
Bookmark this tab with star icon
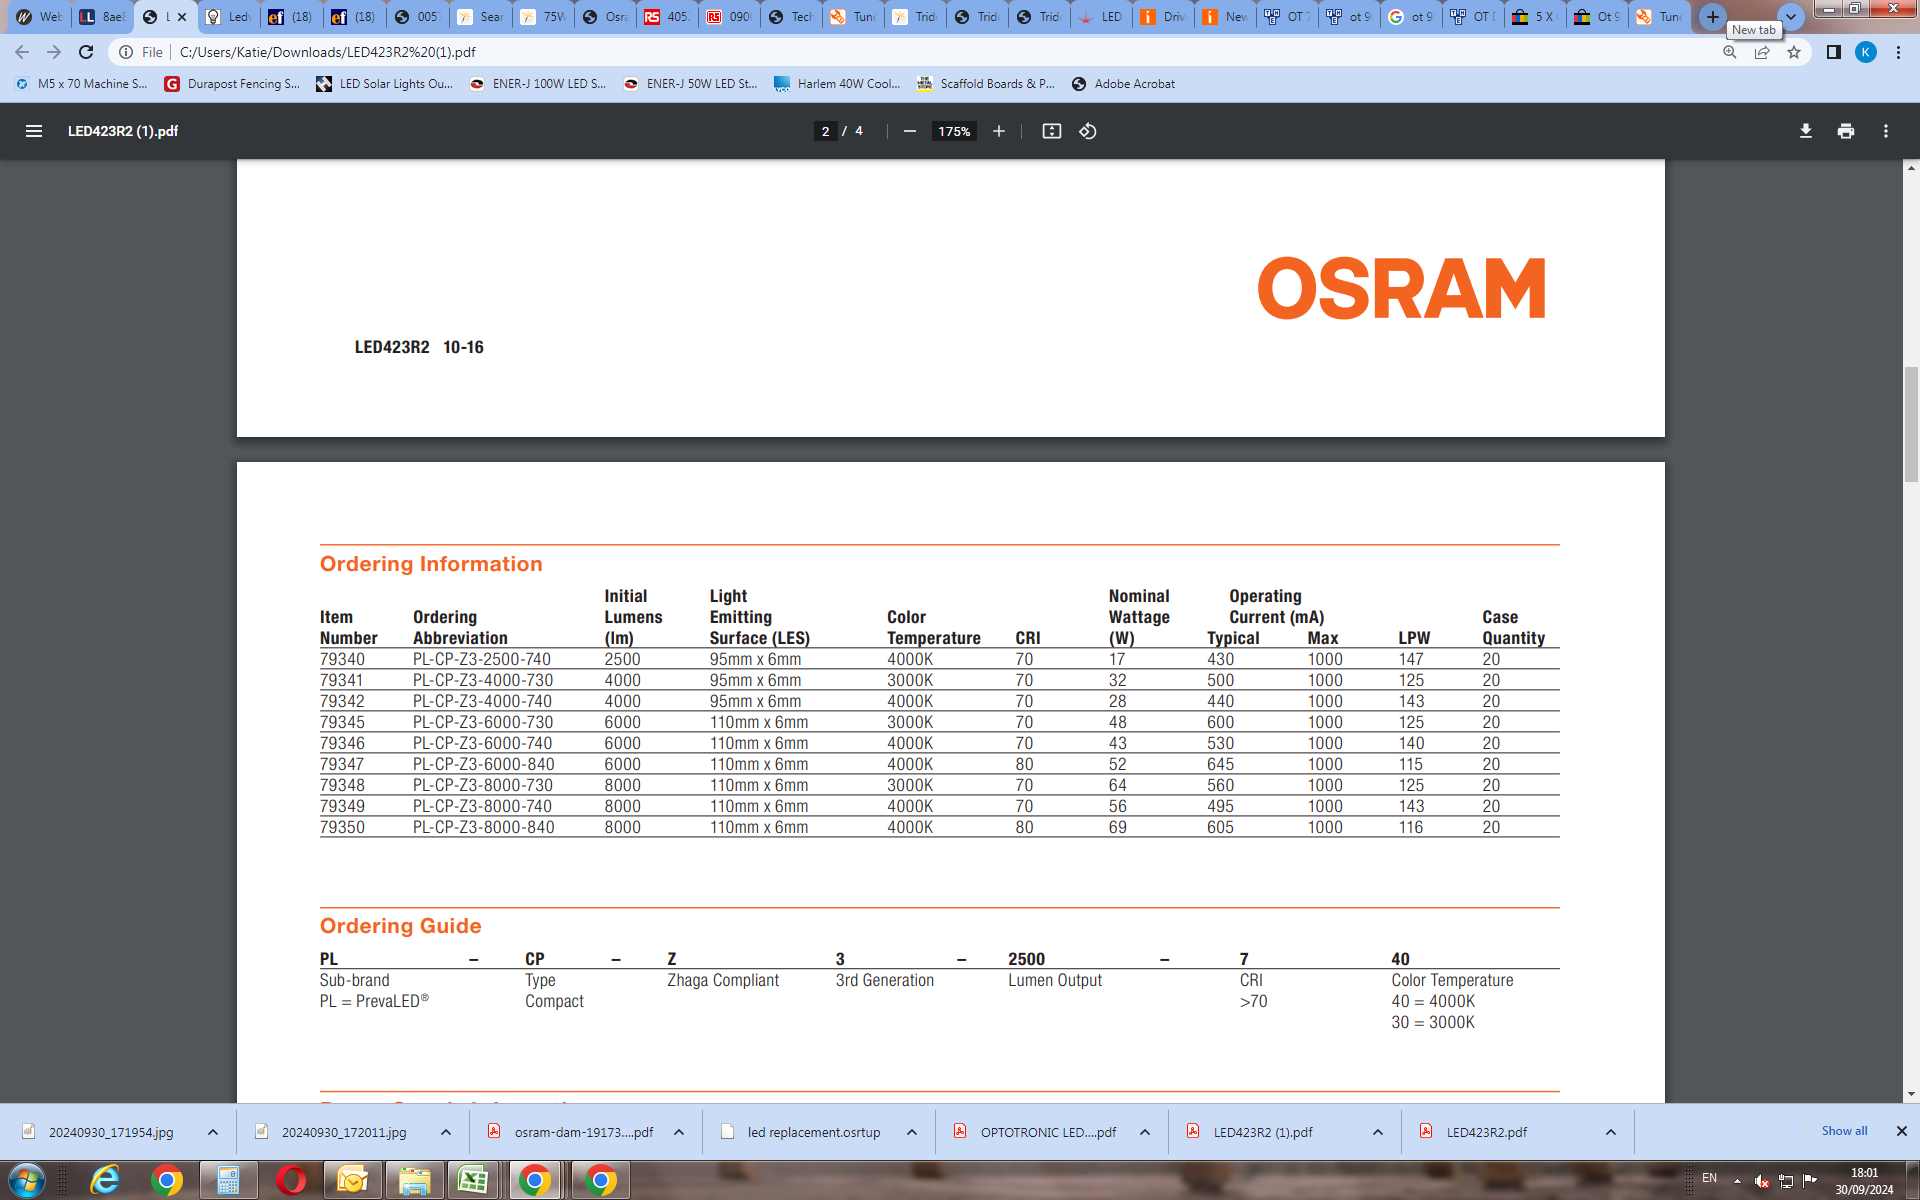pyautogui.click(x=1793, y=52)
